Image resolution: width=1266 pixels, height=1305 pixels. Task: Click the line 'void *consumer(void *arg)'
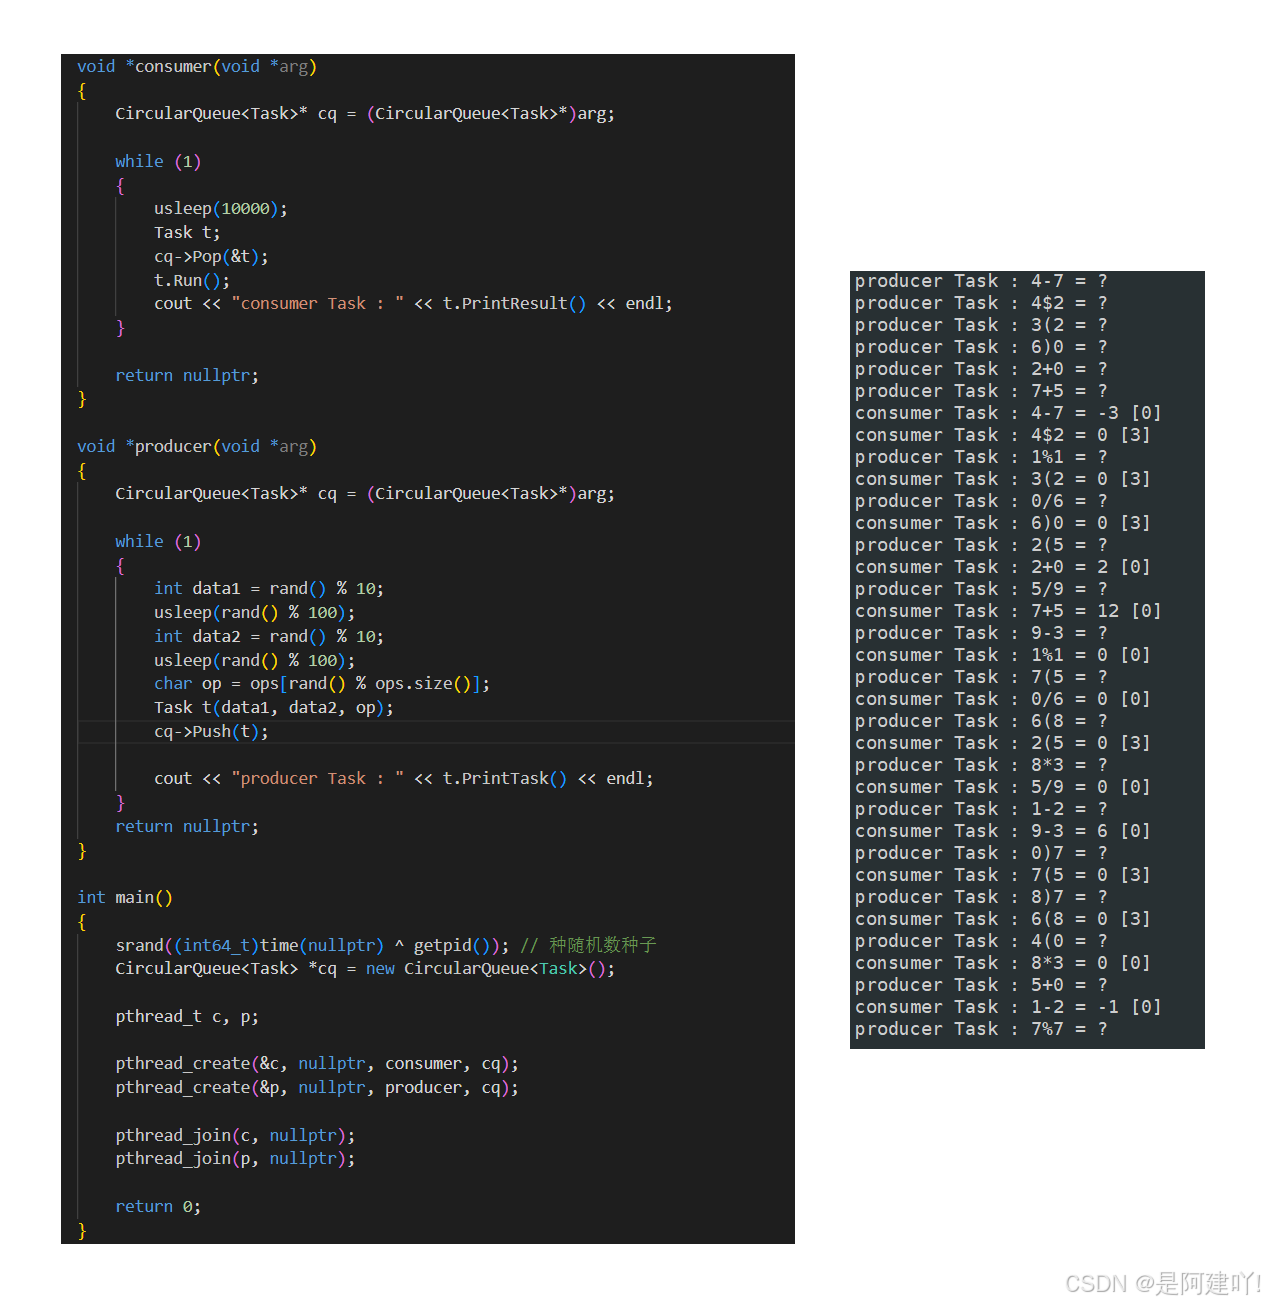(x=197, y=66)
